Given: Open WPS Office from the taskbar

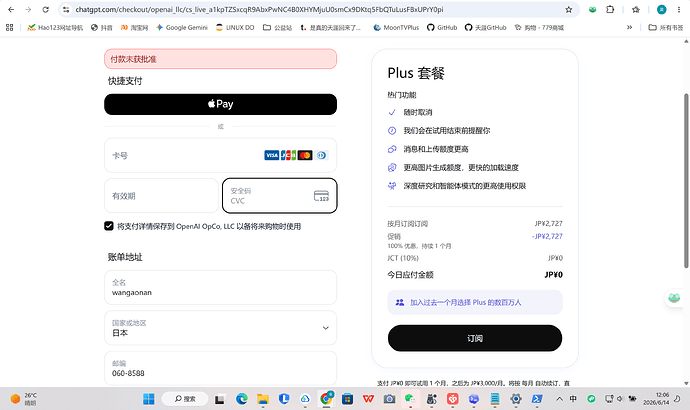Looking at the screenshot, I should coord(368,399).
